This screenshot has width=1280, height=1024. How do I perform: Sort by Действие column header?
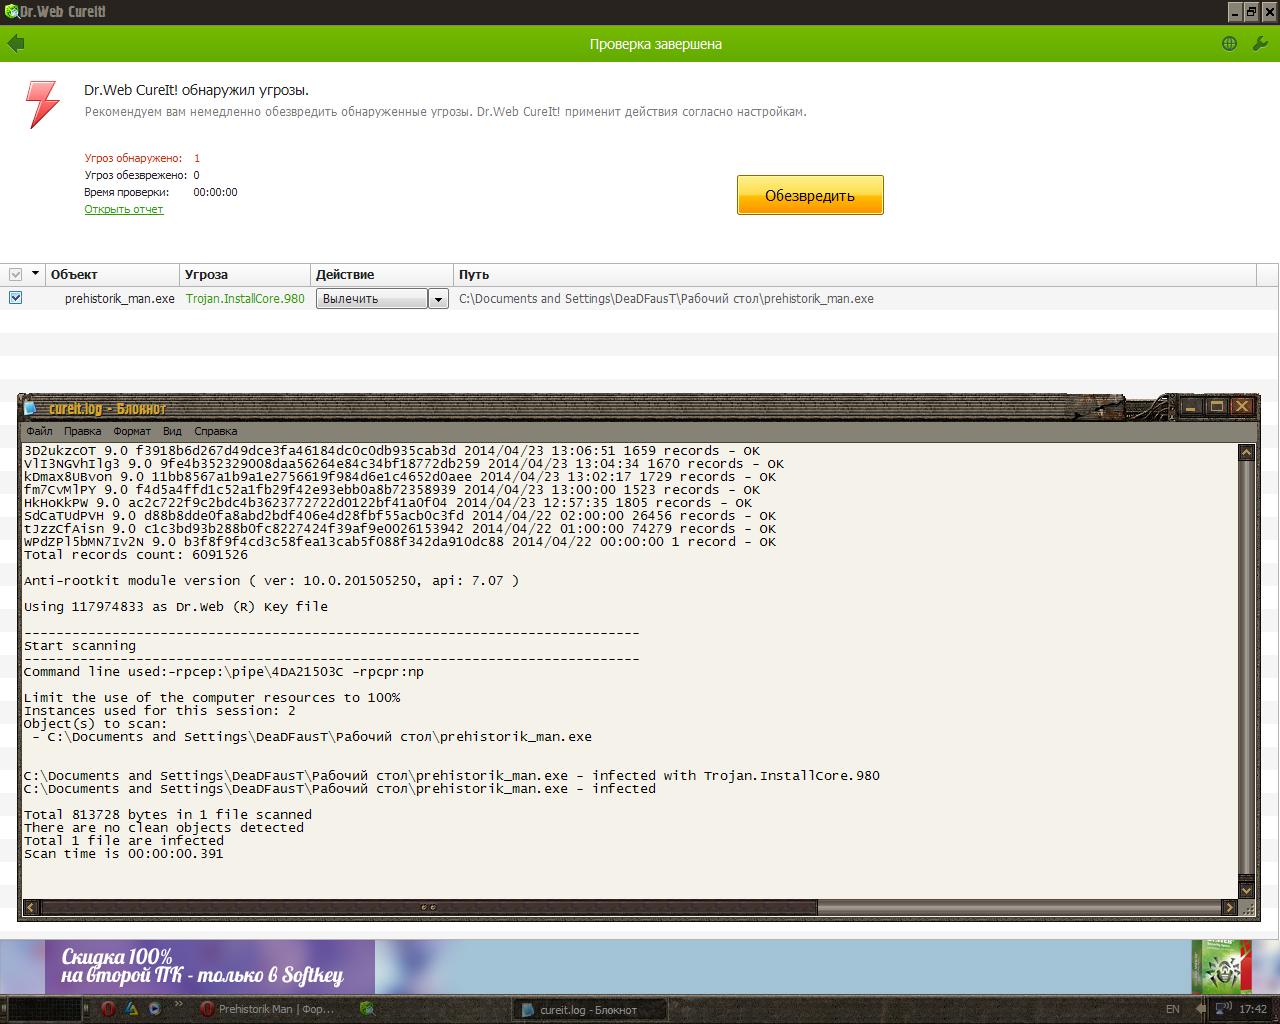click(382, 274)
